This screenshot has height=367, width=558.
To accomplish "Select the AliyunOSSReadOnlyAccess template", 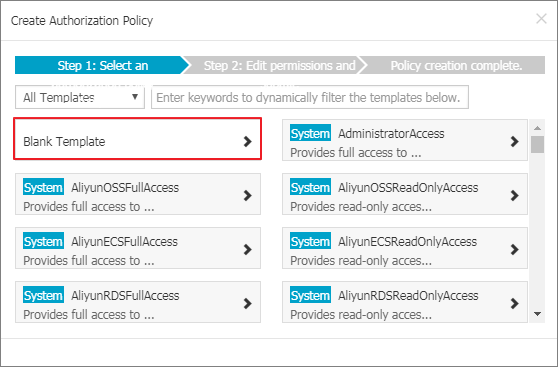I will (405, 194).
